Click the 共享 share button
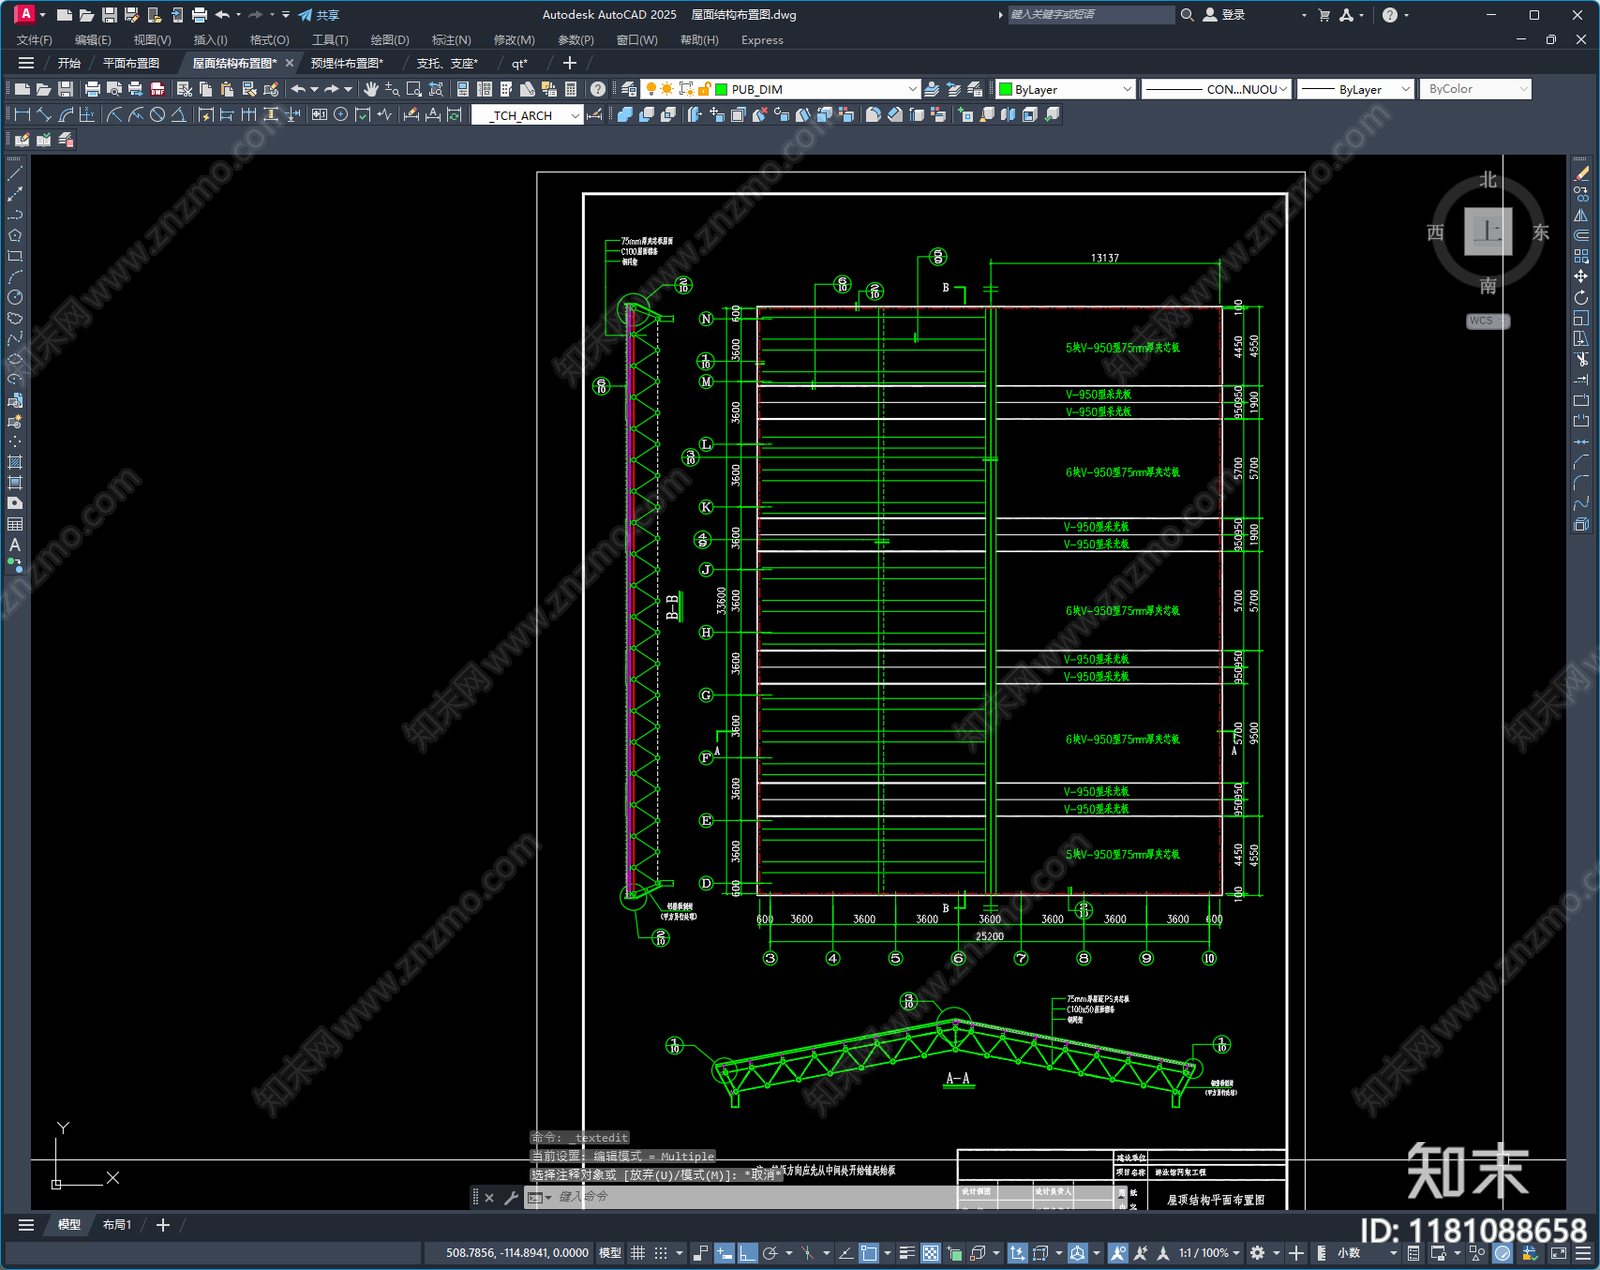 point(319,15)
